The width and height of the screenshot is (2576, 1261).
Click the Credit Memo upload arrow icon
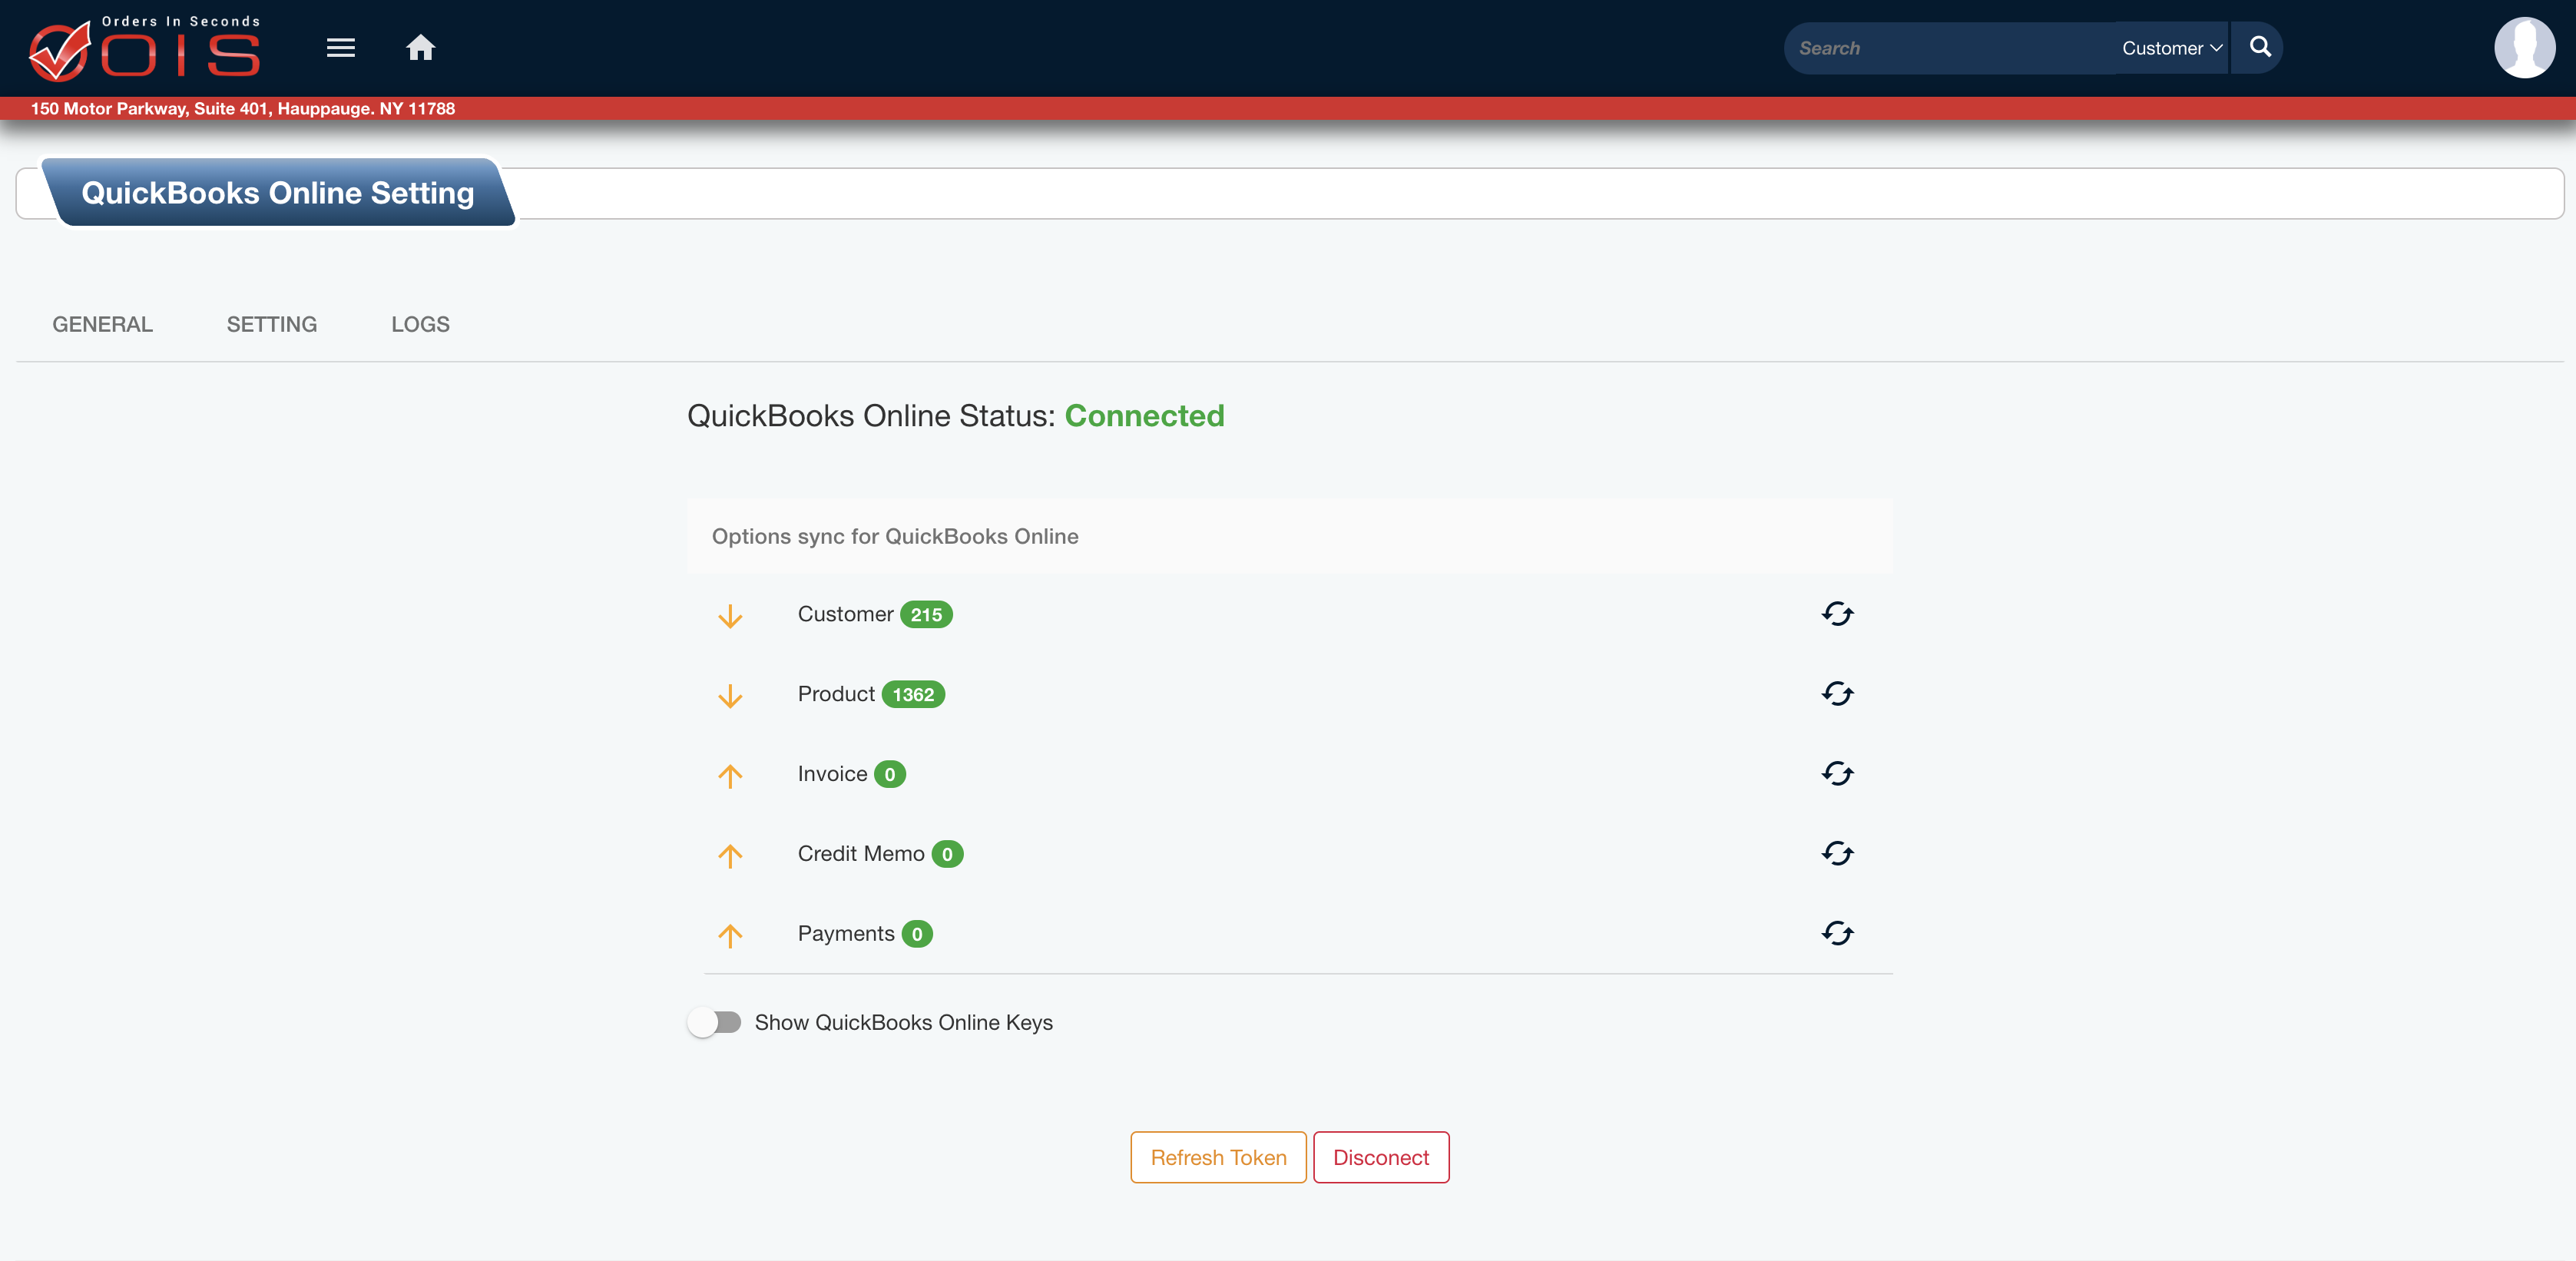coord(730,856)
